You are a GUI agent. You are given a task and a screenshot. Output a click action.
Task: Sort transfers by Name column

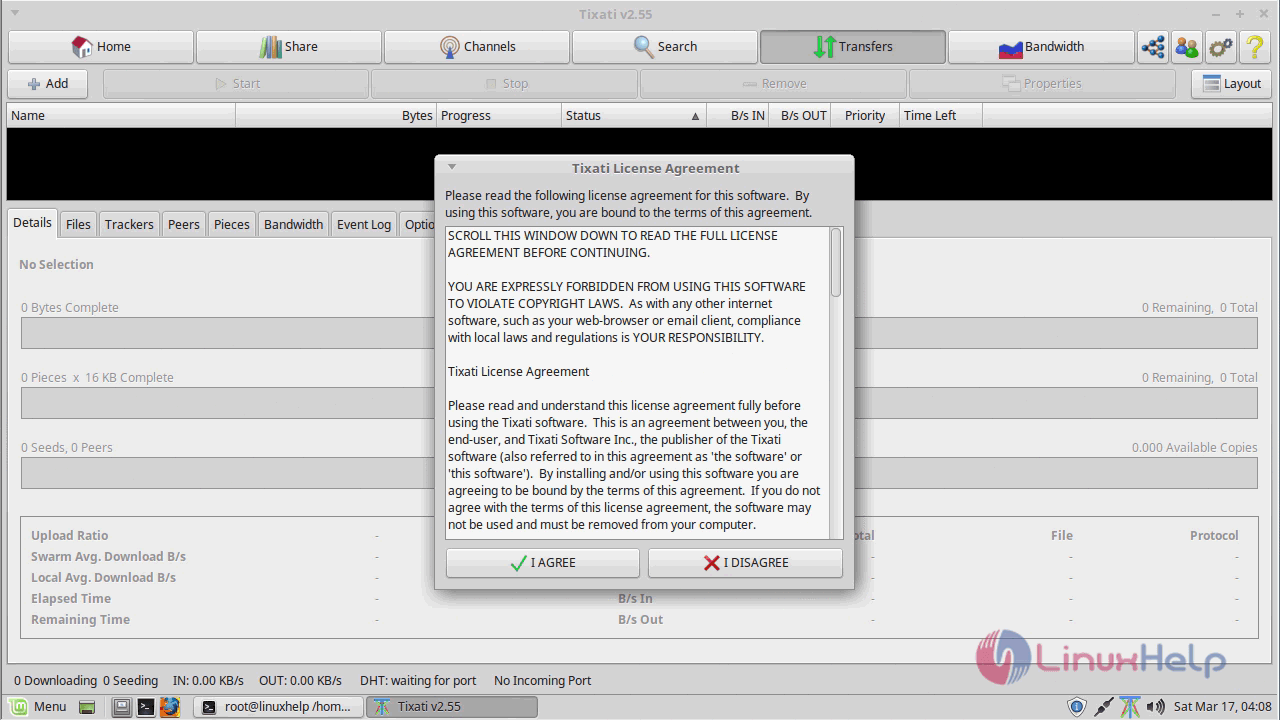pyautogui.click(x=121, y=116)
